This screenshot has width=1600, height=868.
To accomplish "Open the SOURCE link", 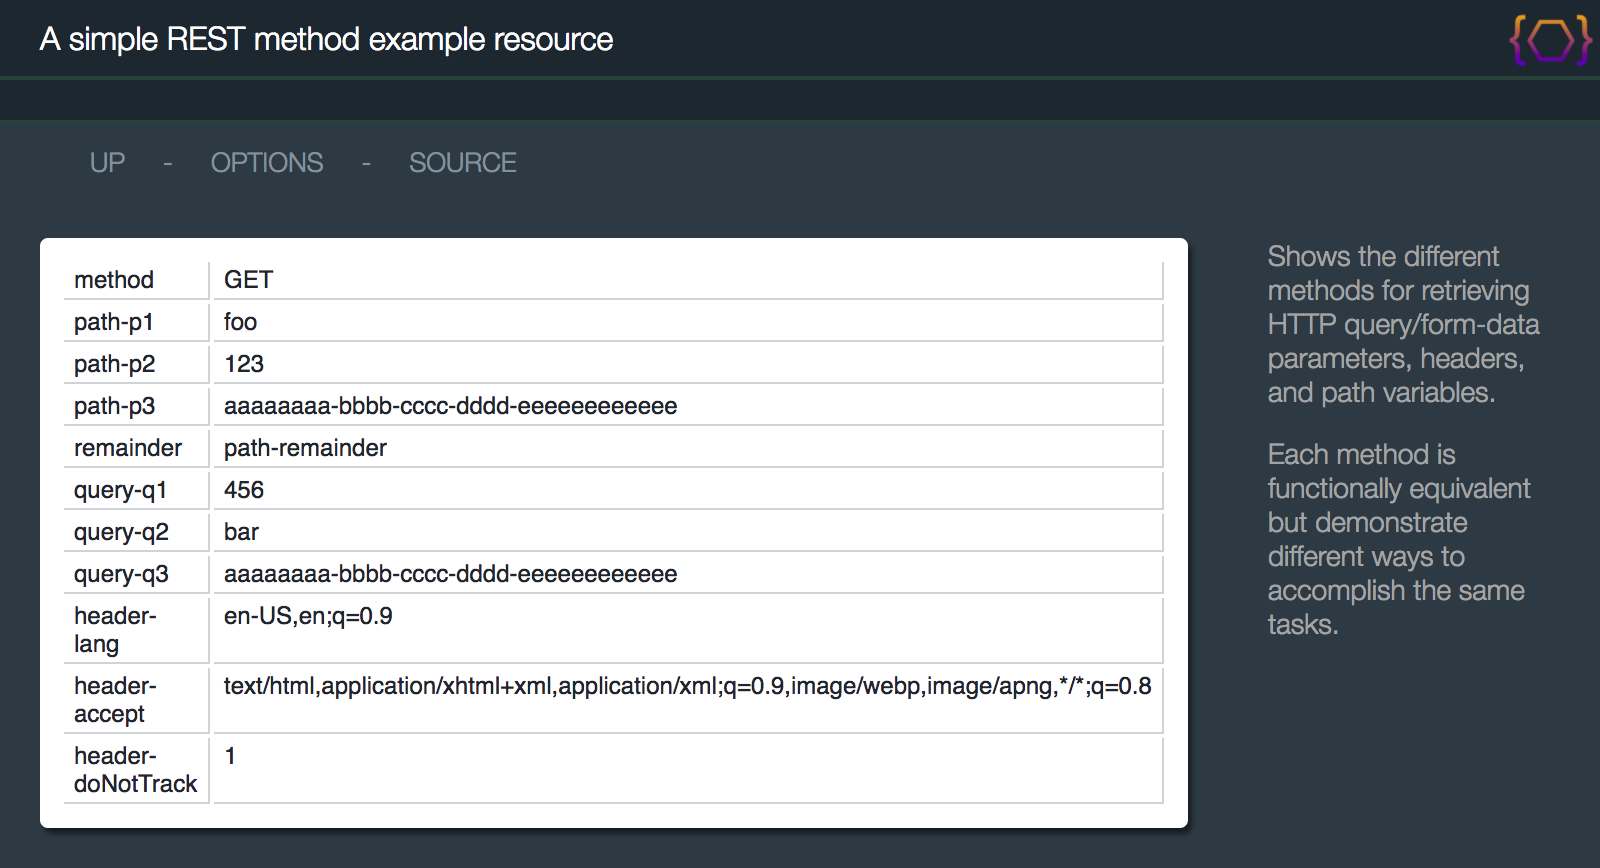I will coord(463,163).
